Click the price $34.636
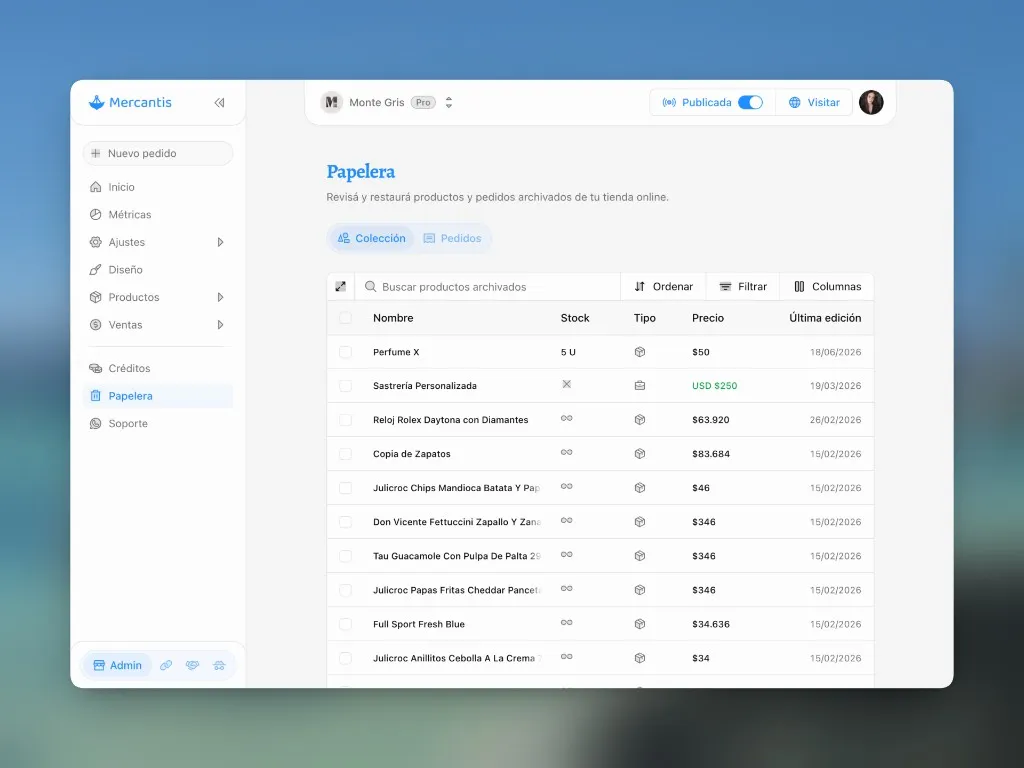The height and width of the screenshot is (768, 1024). point(711,624)
